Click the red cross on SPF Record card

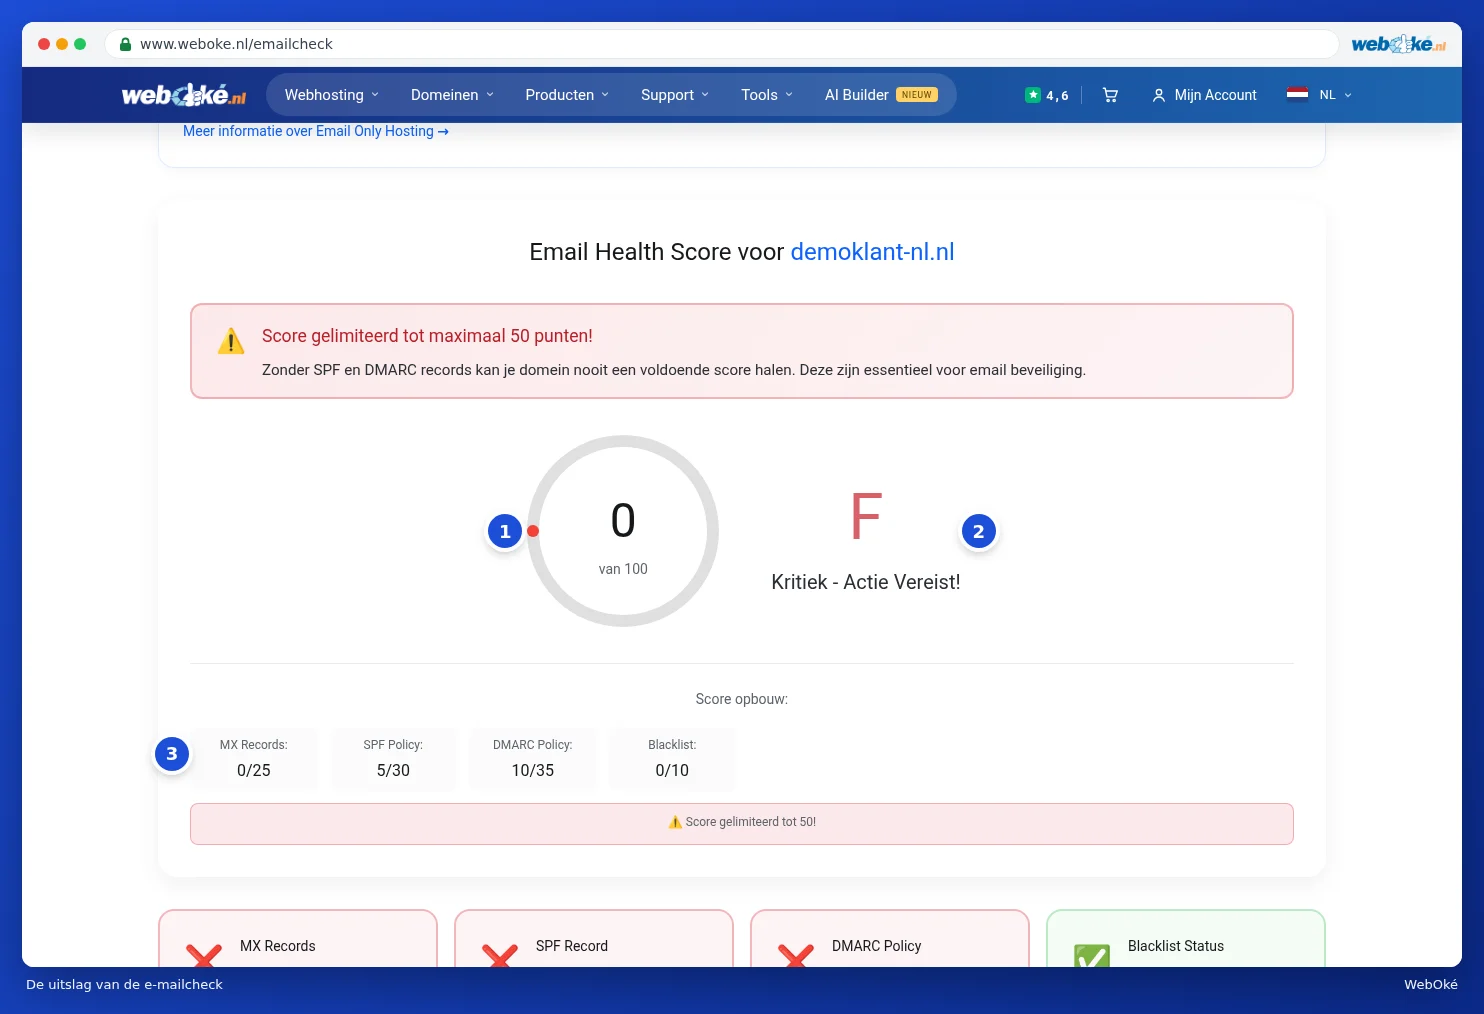point(500,955)
